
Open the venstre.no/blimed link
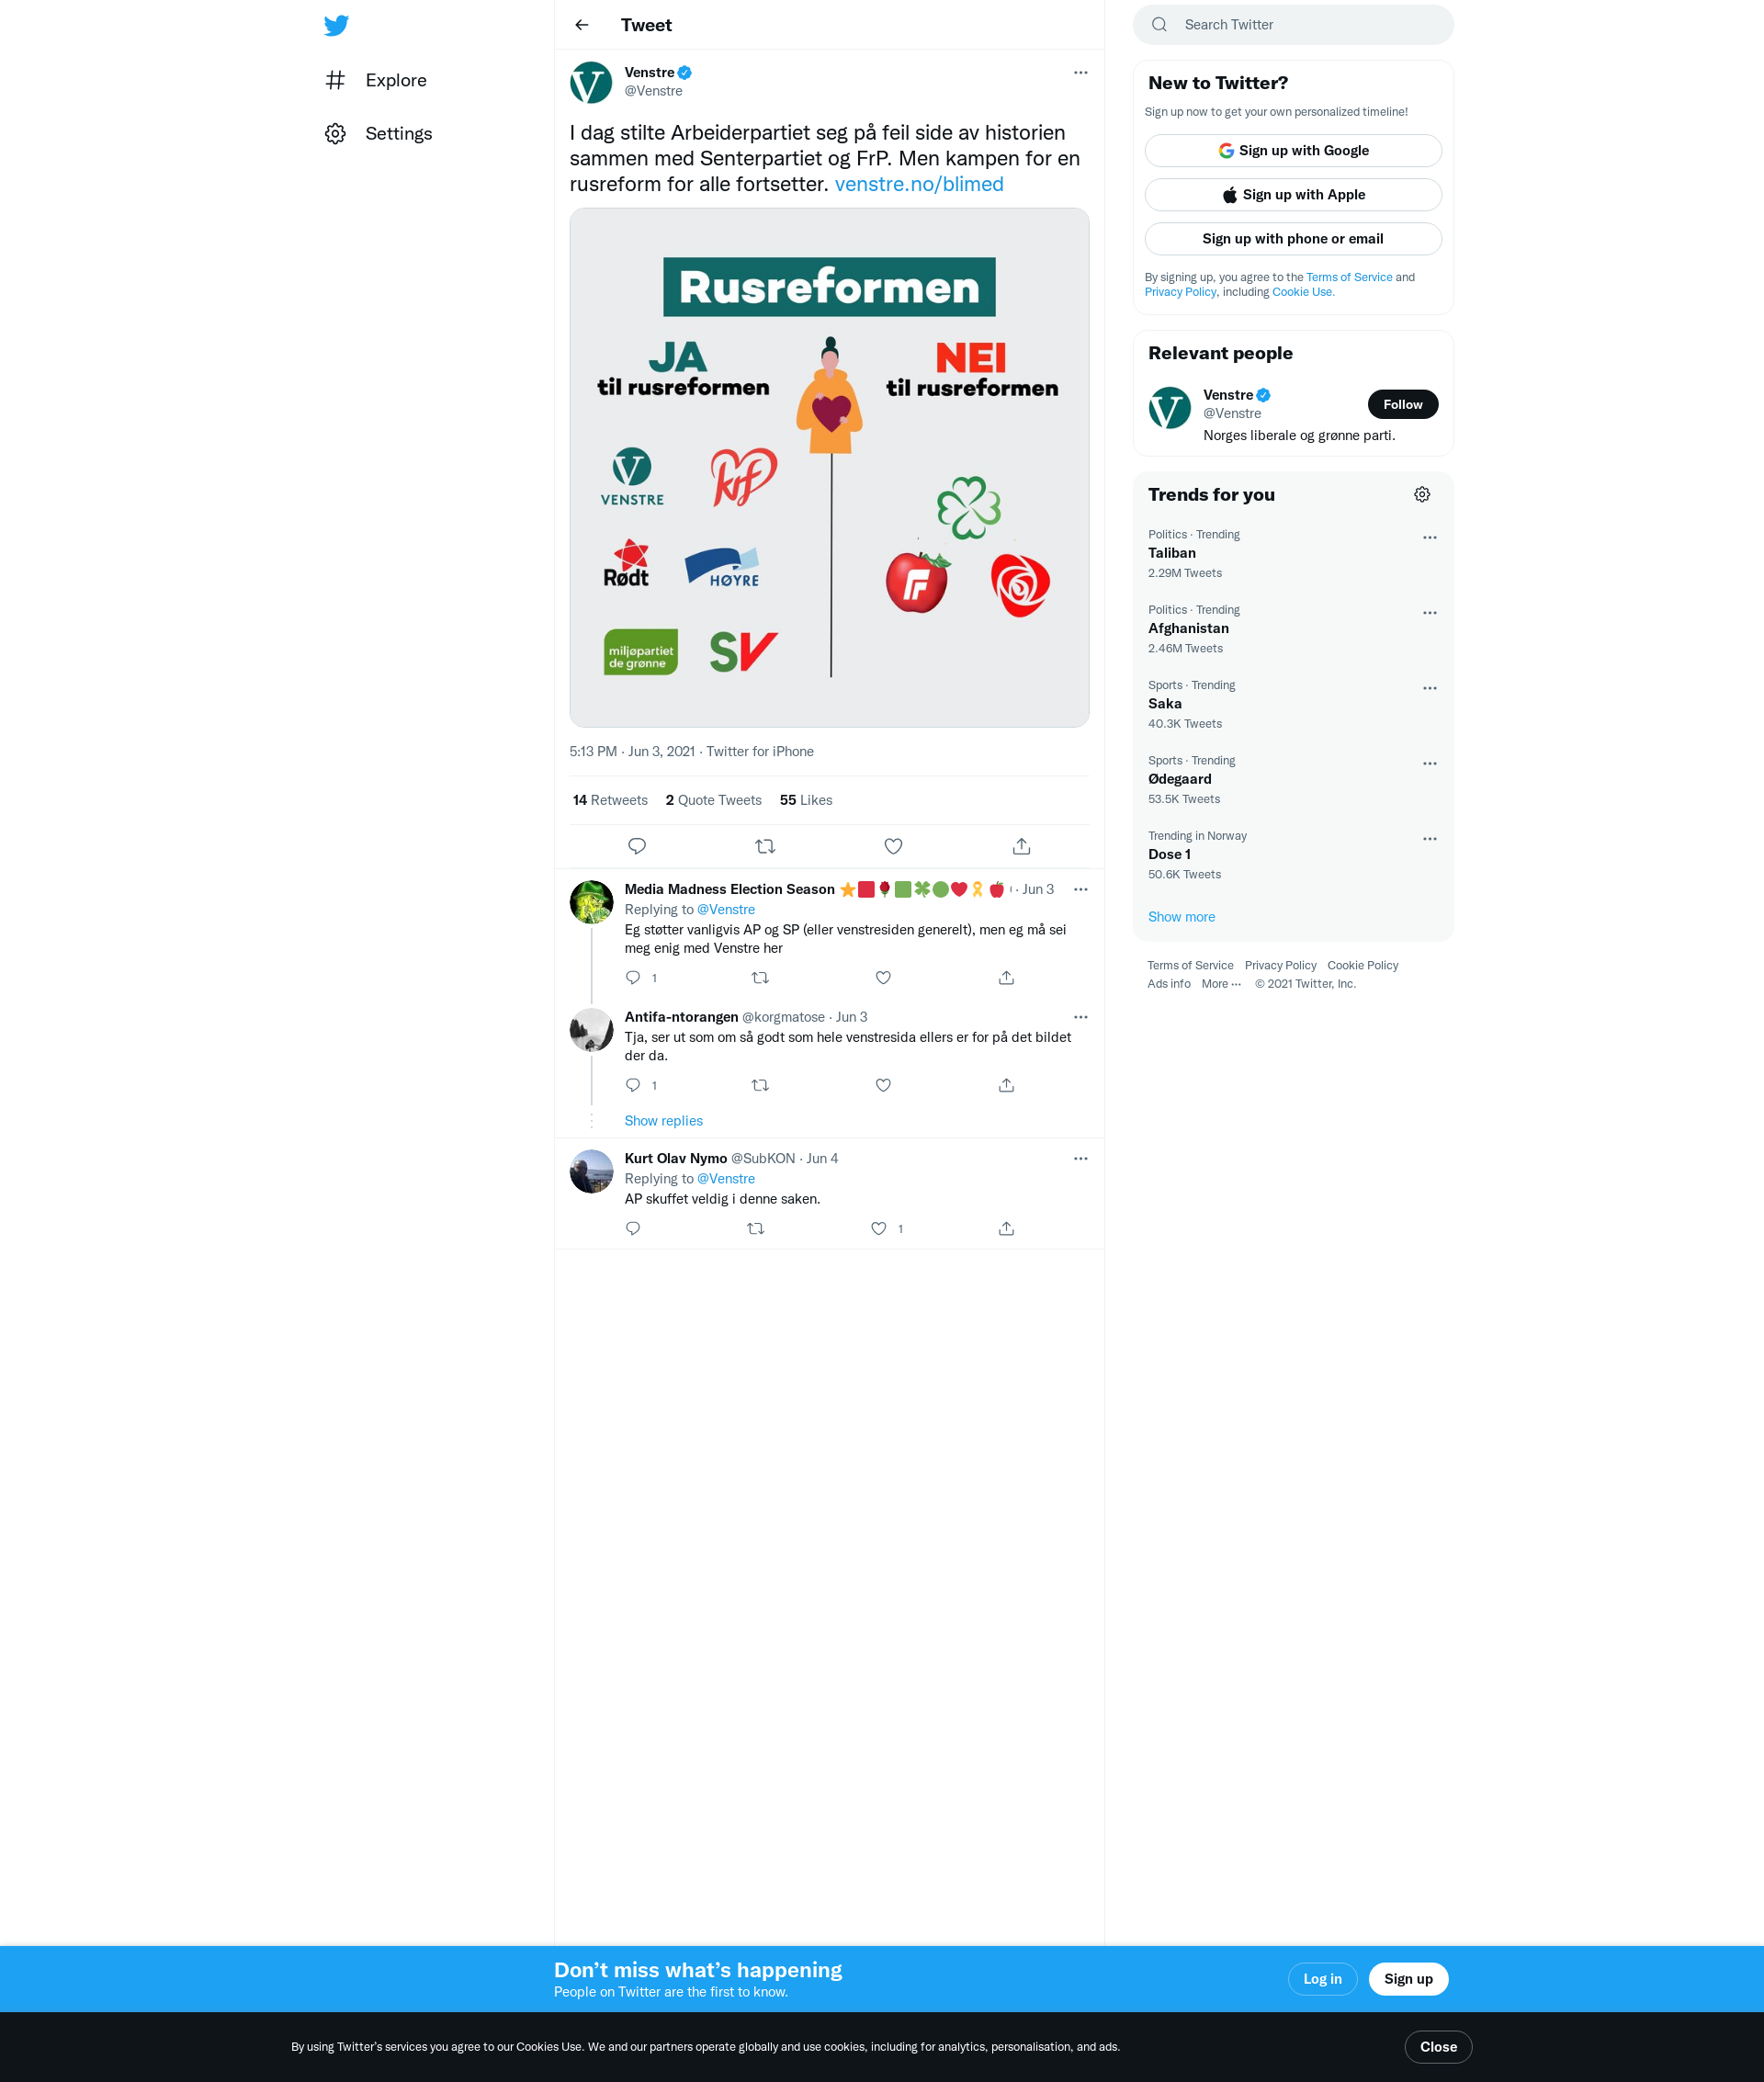tap(918, 184)
